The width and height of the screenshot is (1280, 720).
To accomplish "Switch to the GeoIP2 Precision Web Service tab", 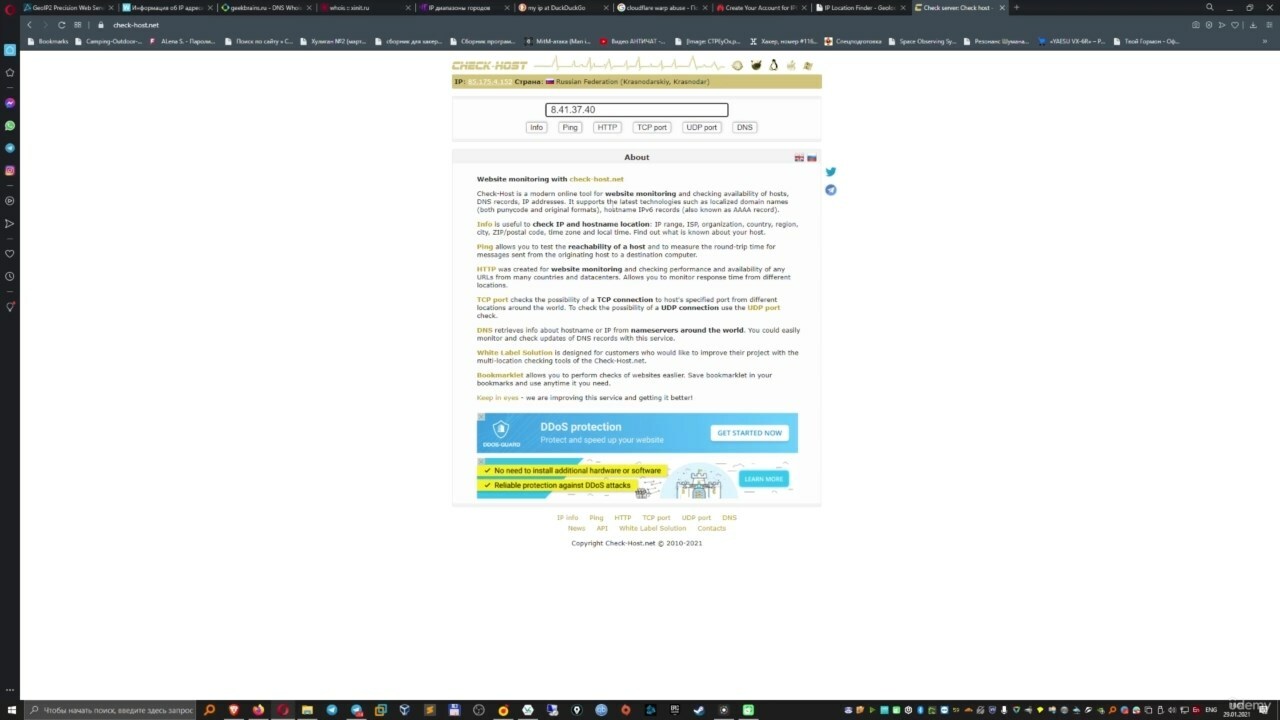I will click(69, 7).
